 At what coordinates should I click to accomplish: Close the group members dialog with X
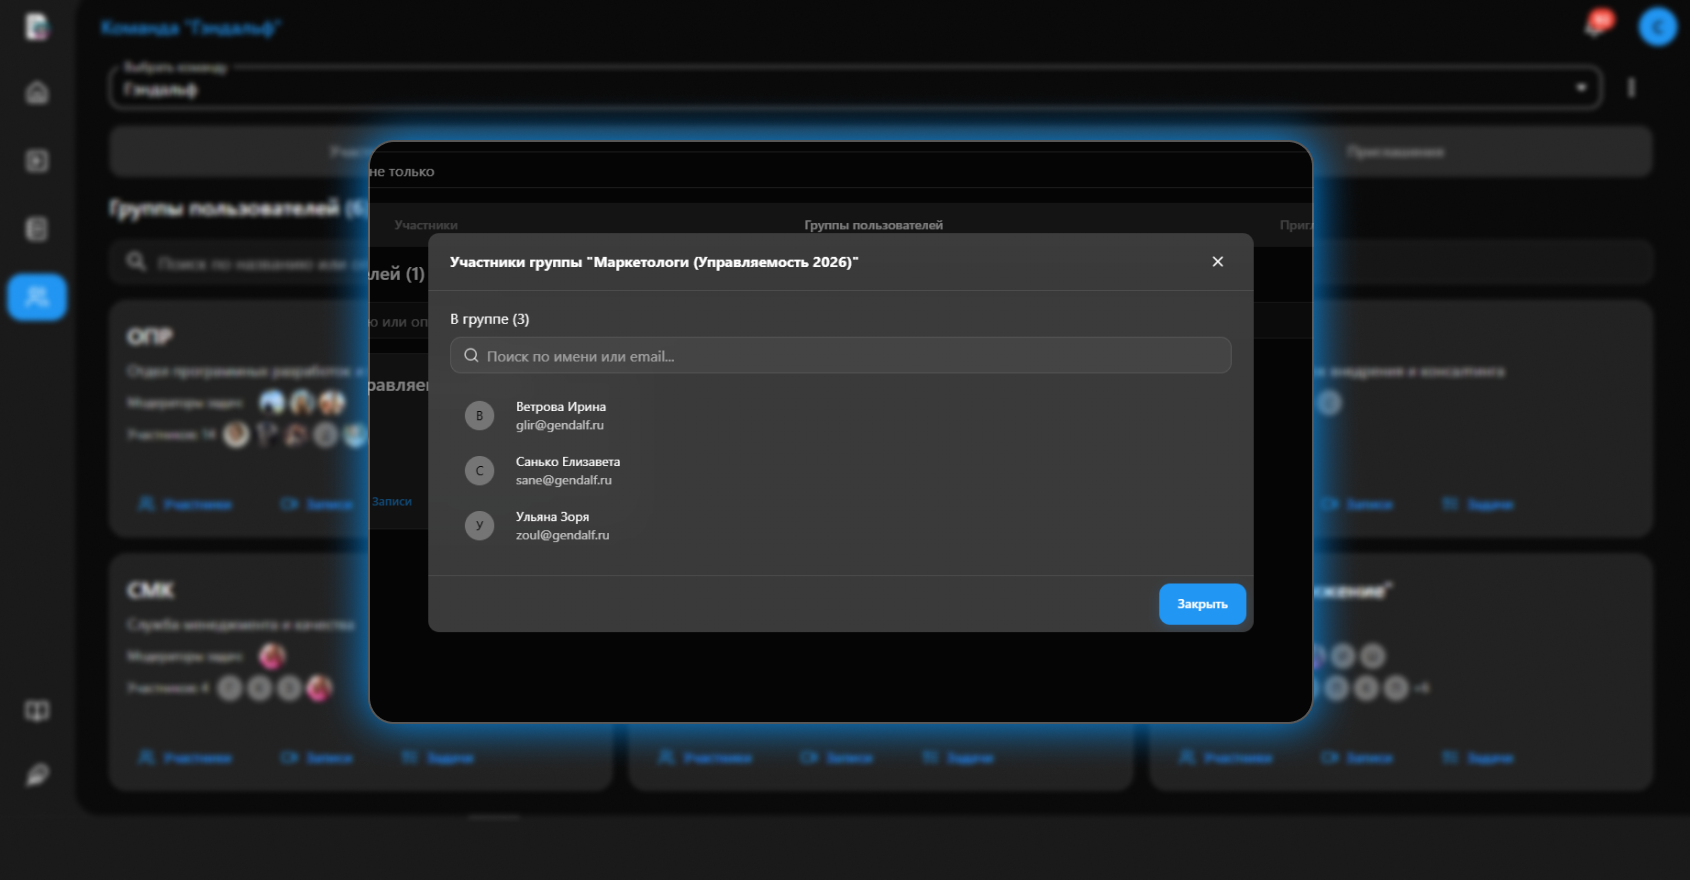[x=1217, y=262]
